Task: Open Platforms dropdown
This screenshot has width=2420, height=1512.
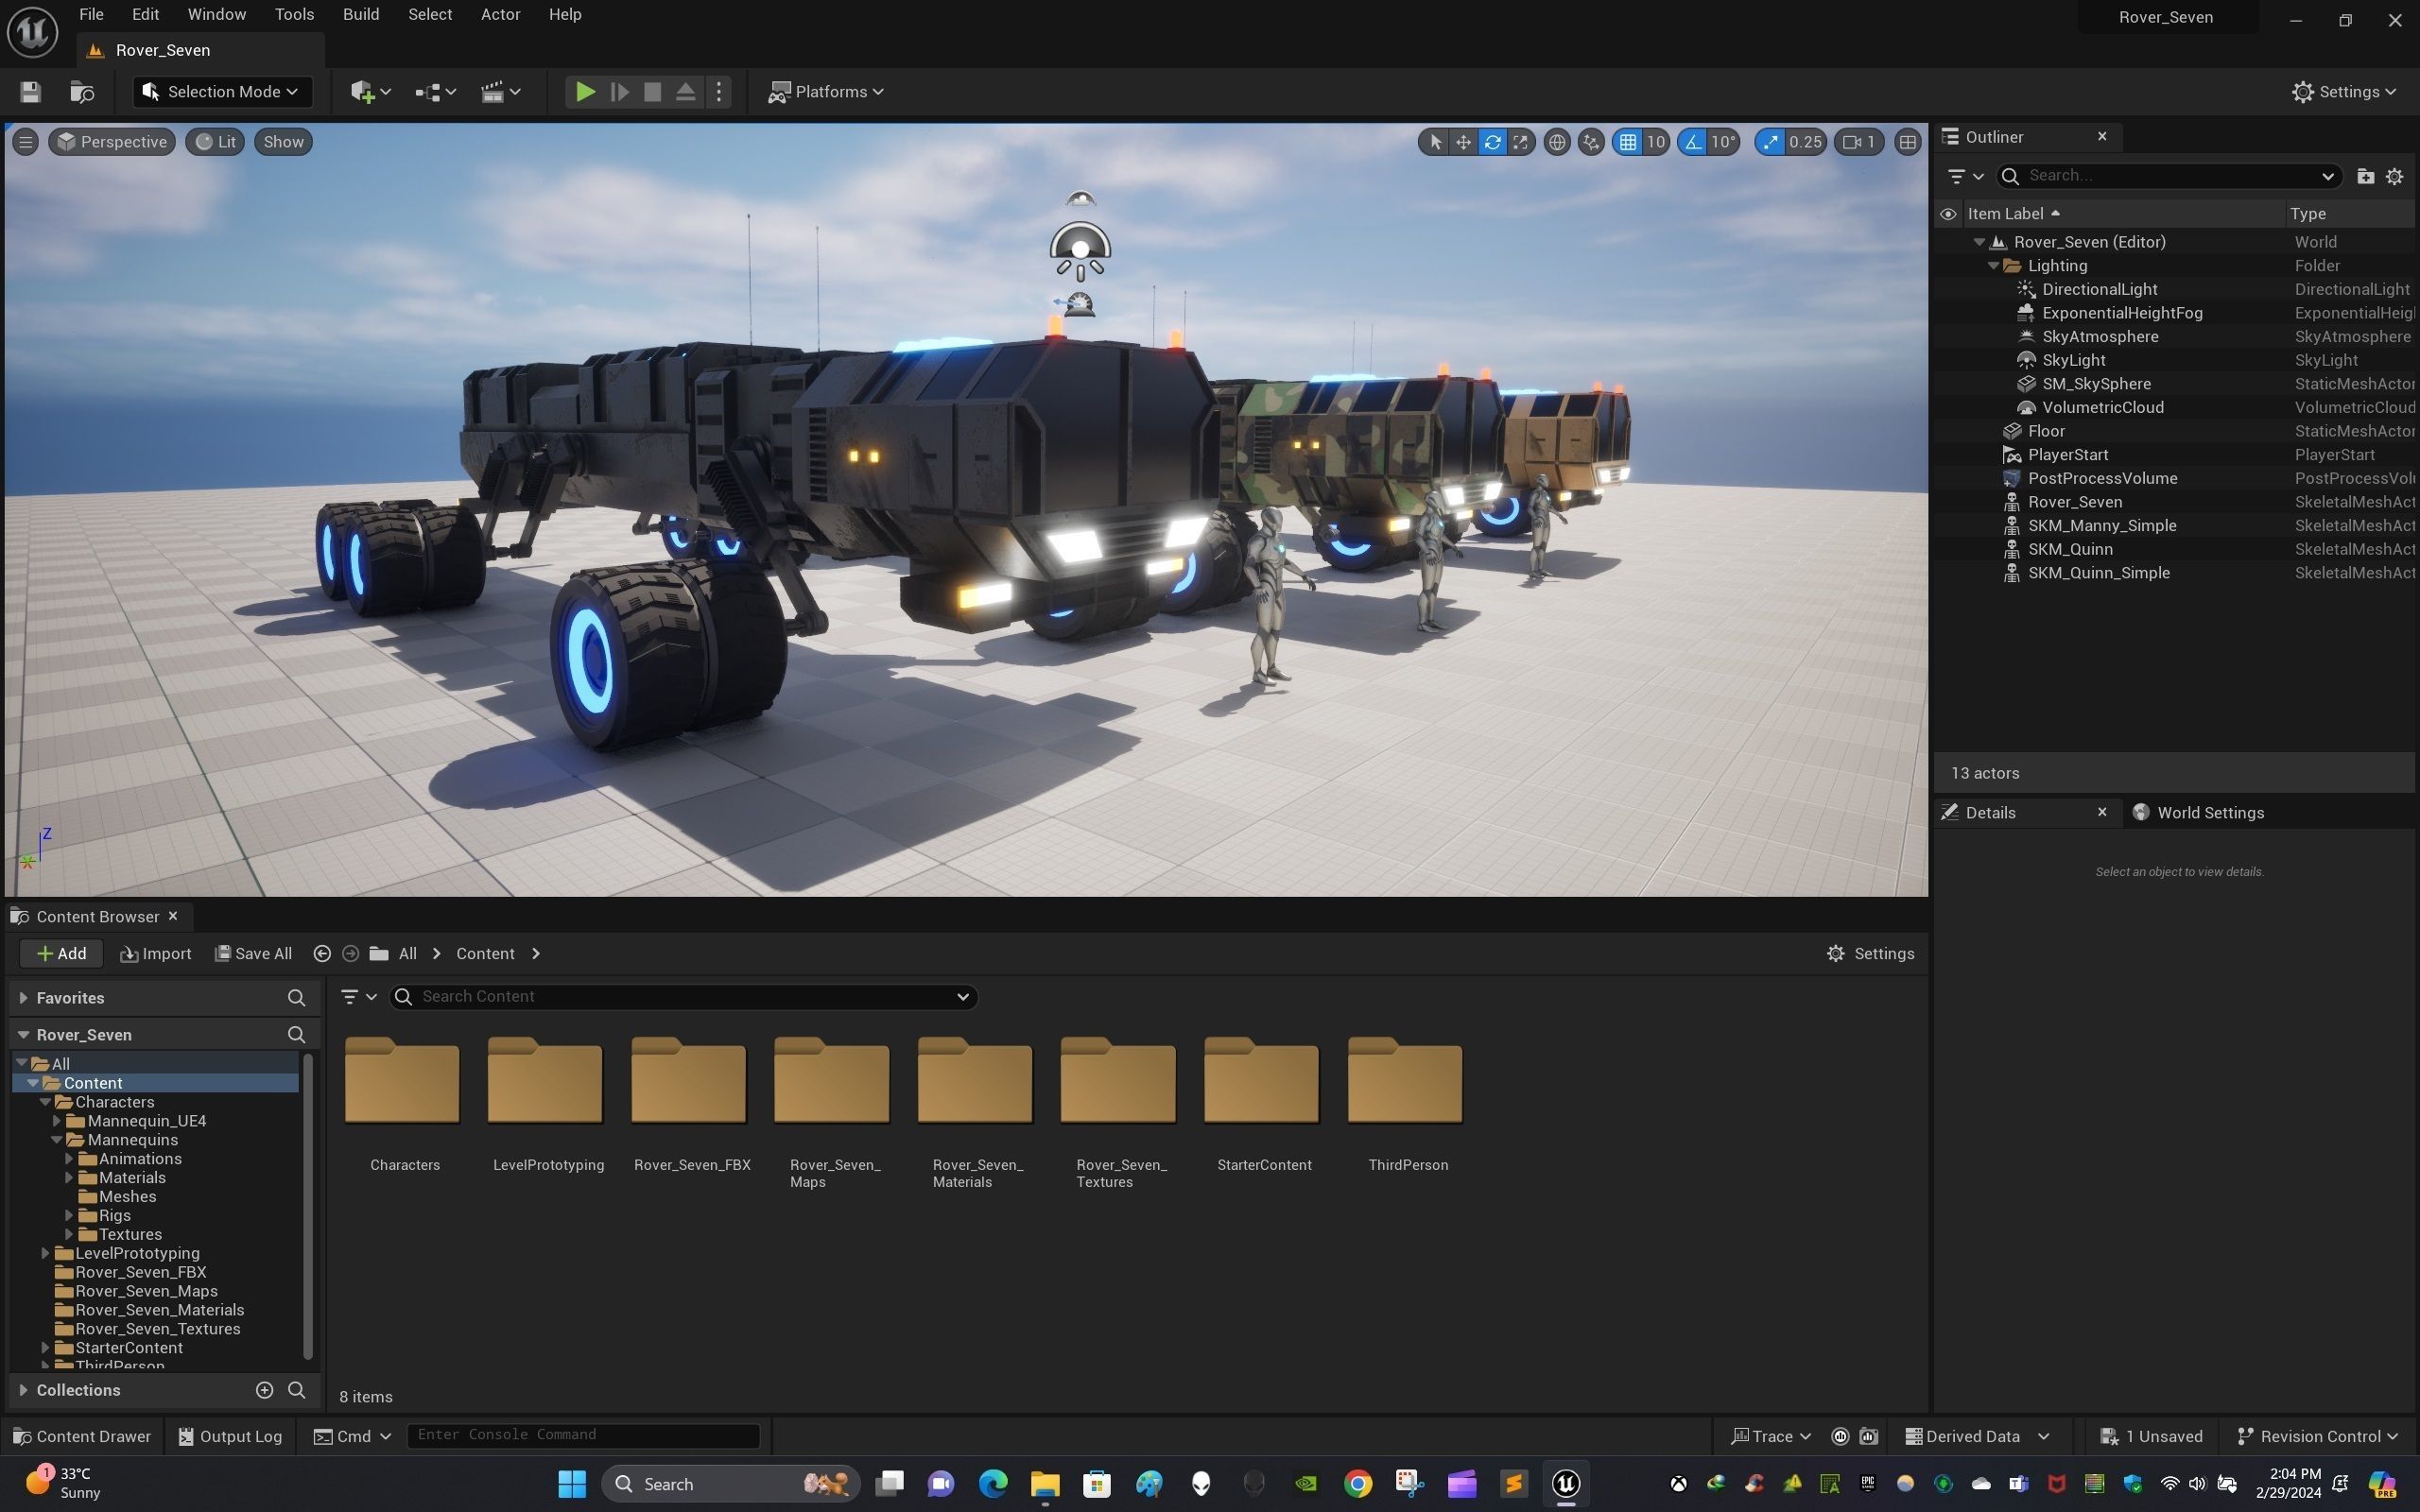Action: 826,92
